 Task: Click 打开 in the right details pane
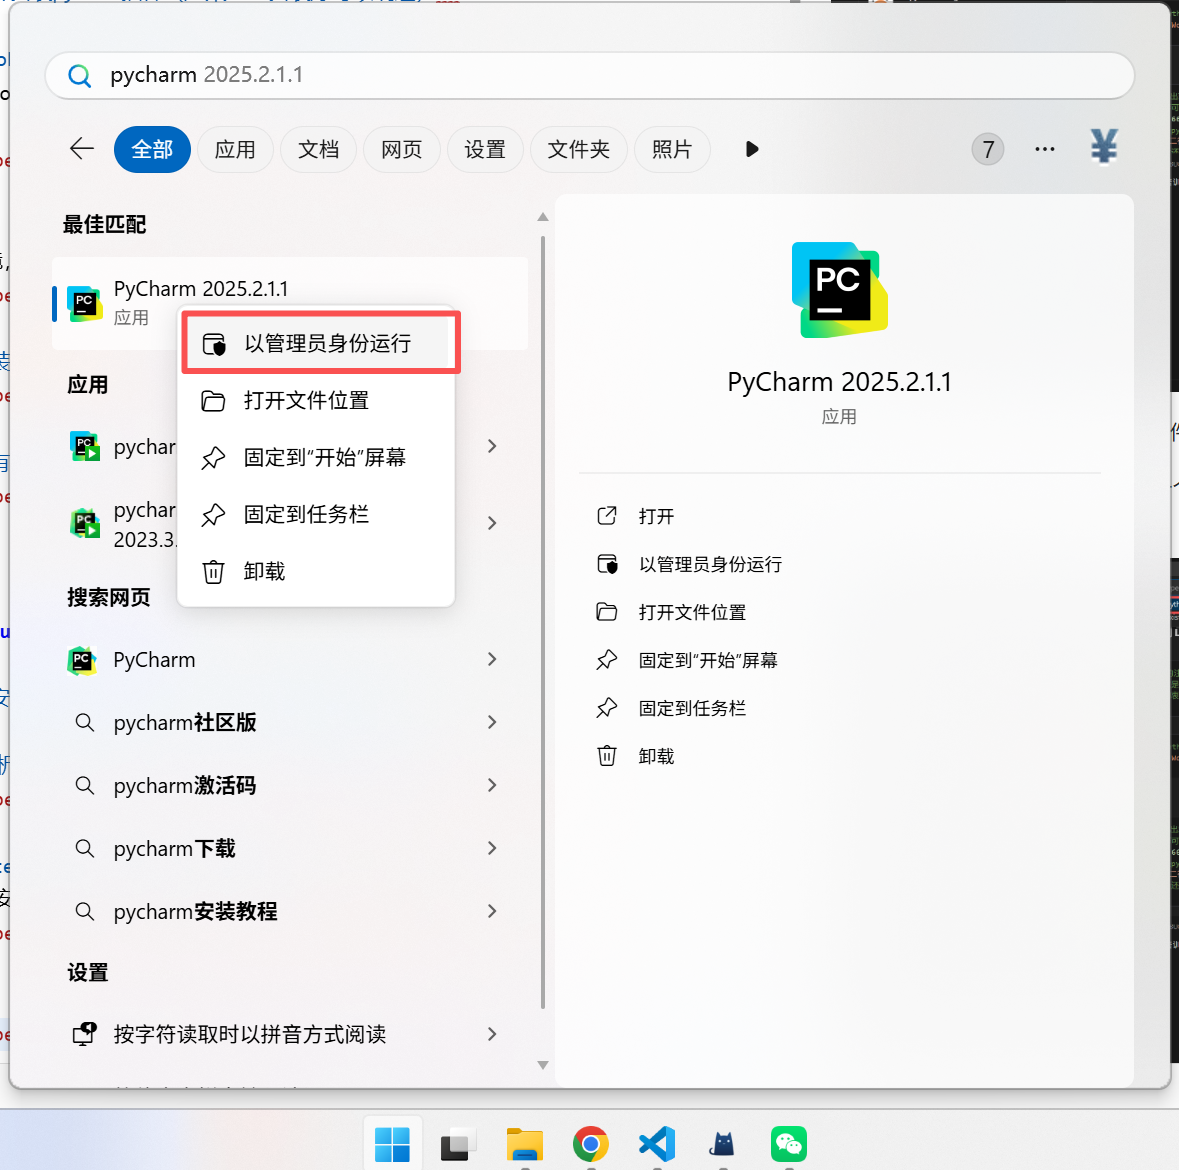pos(656,516)
